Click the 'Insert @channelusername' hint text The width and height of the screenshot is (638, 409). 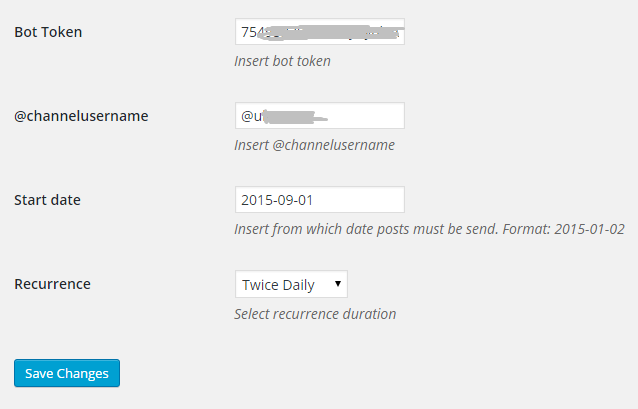click(315, 145)
